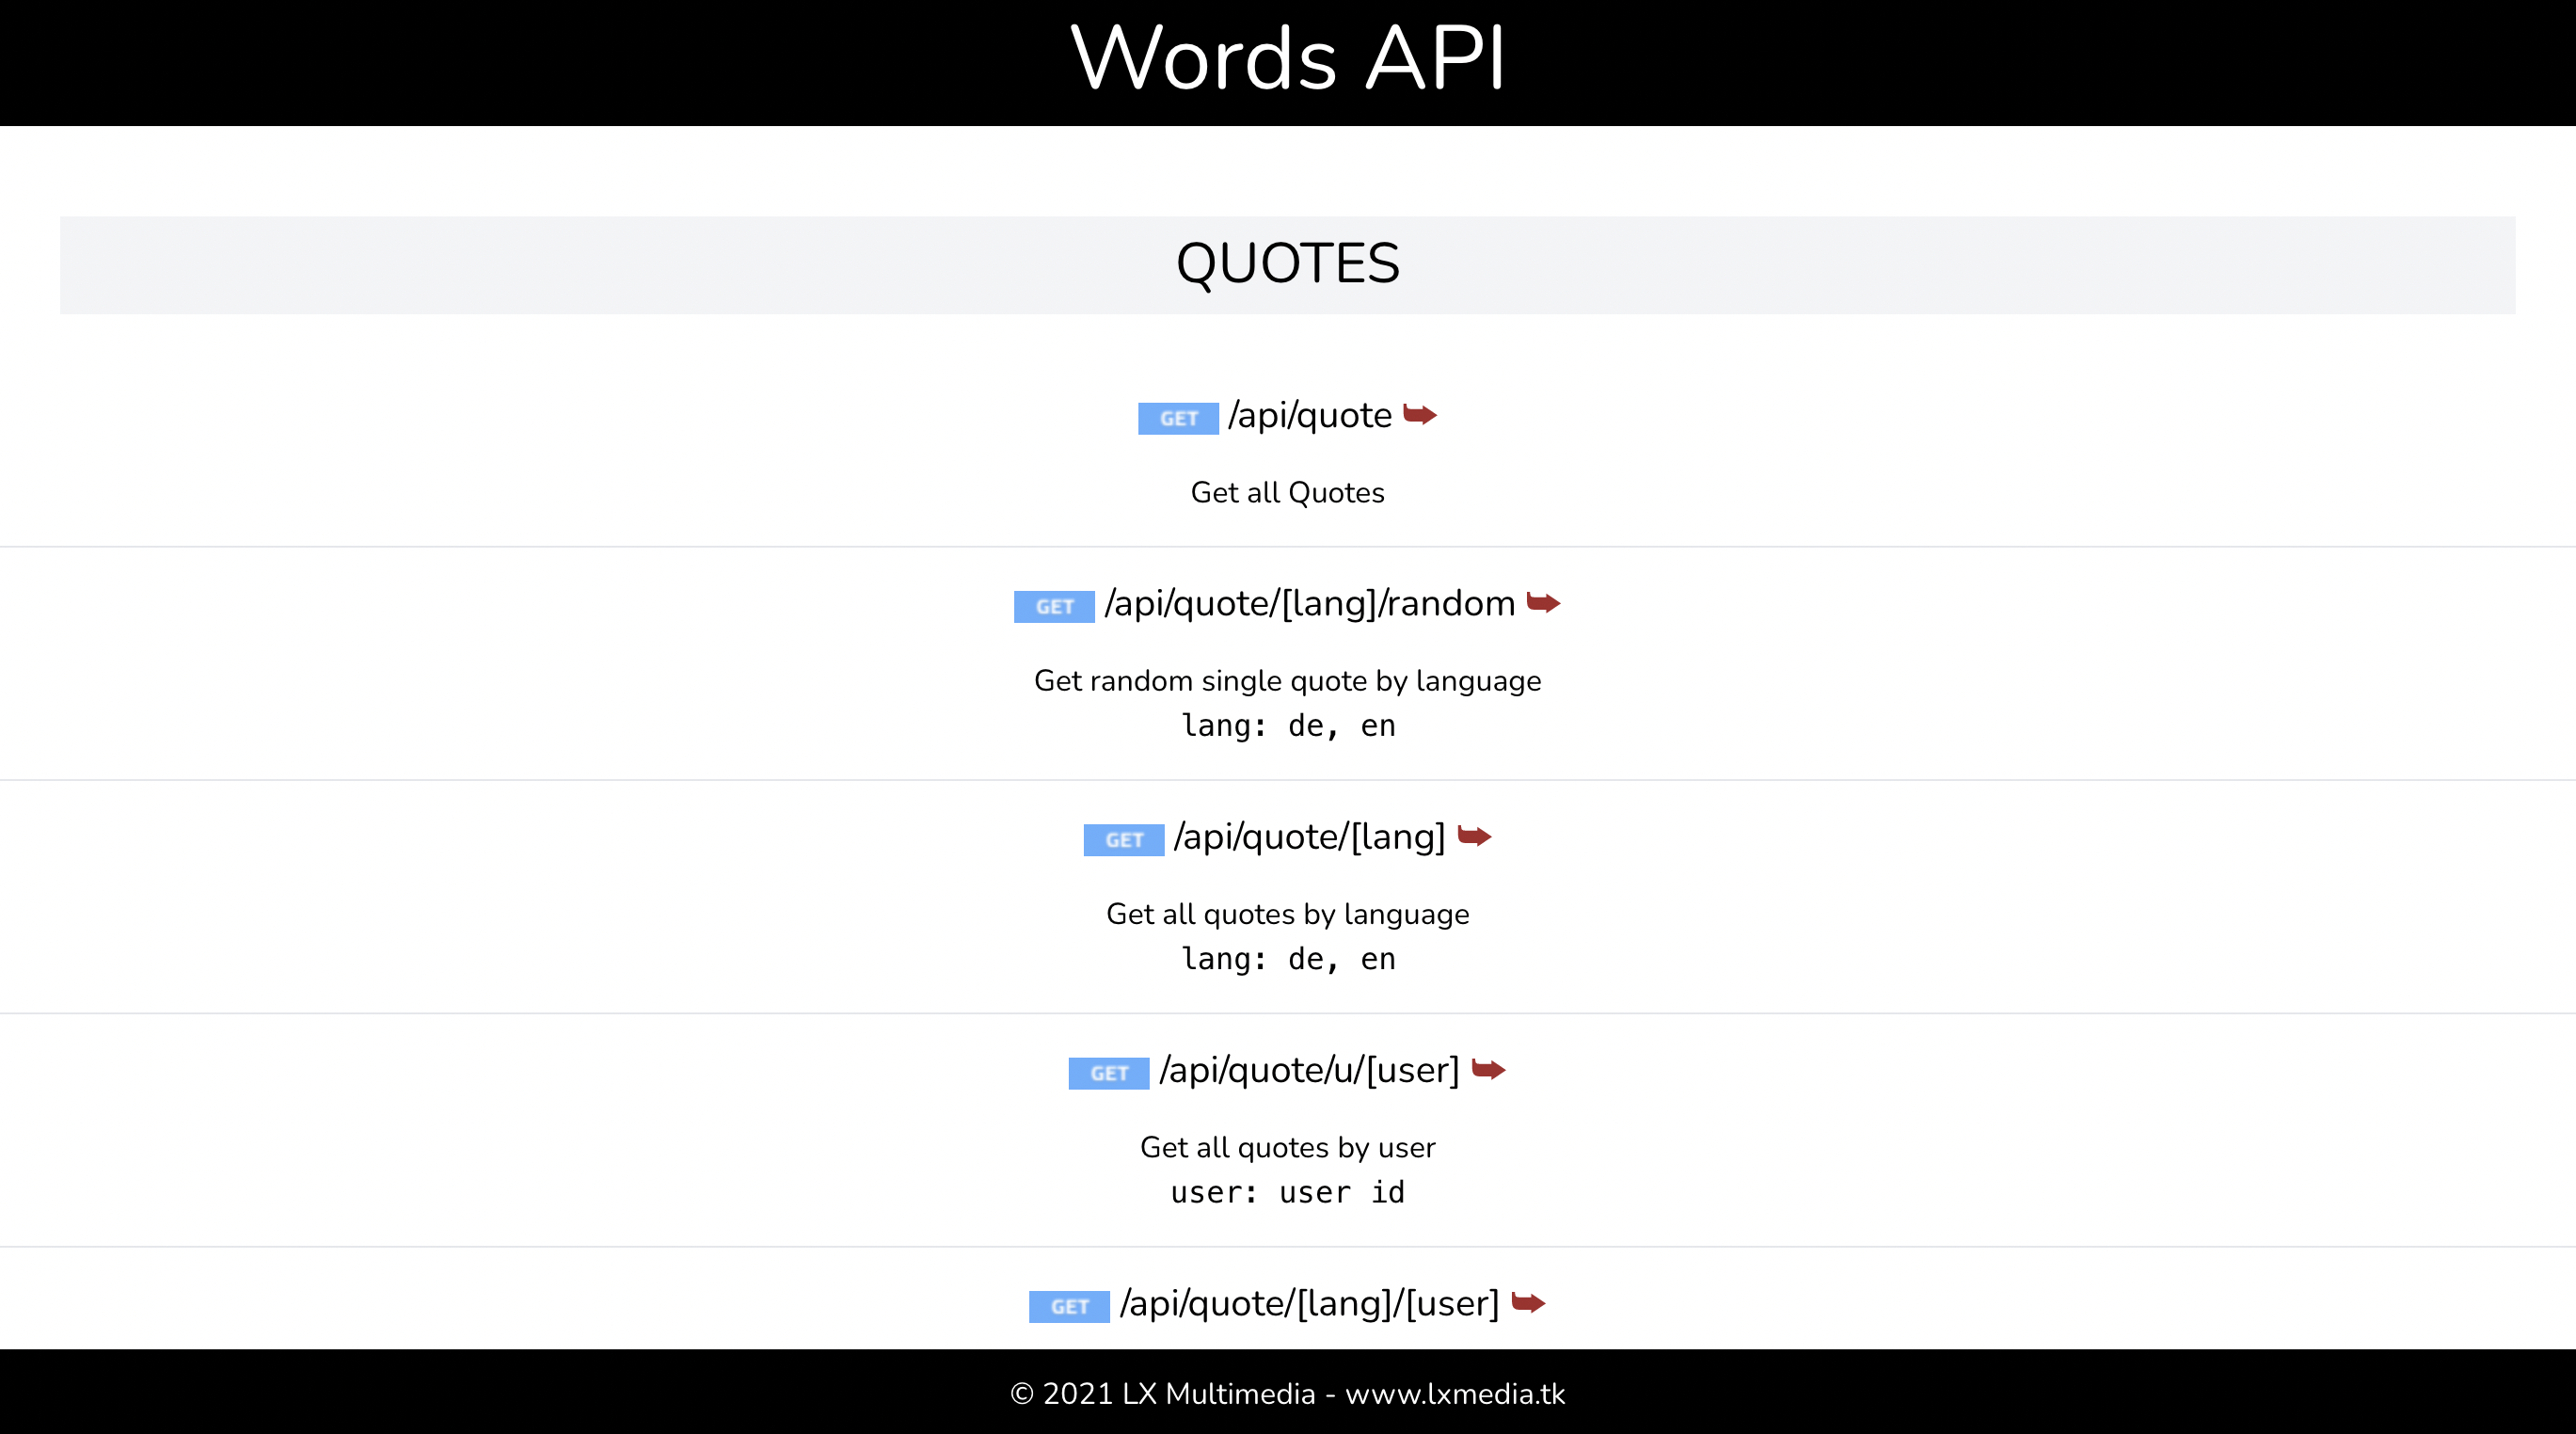This screenshot has width=2576, height=1434.
Task: Click the Words API page title
Action: pos(1288,58)
